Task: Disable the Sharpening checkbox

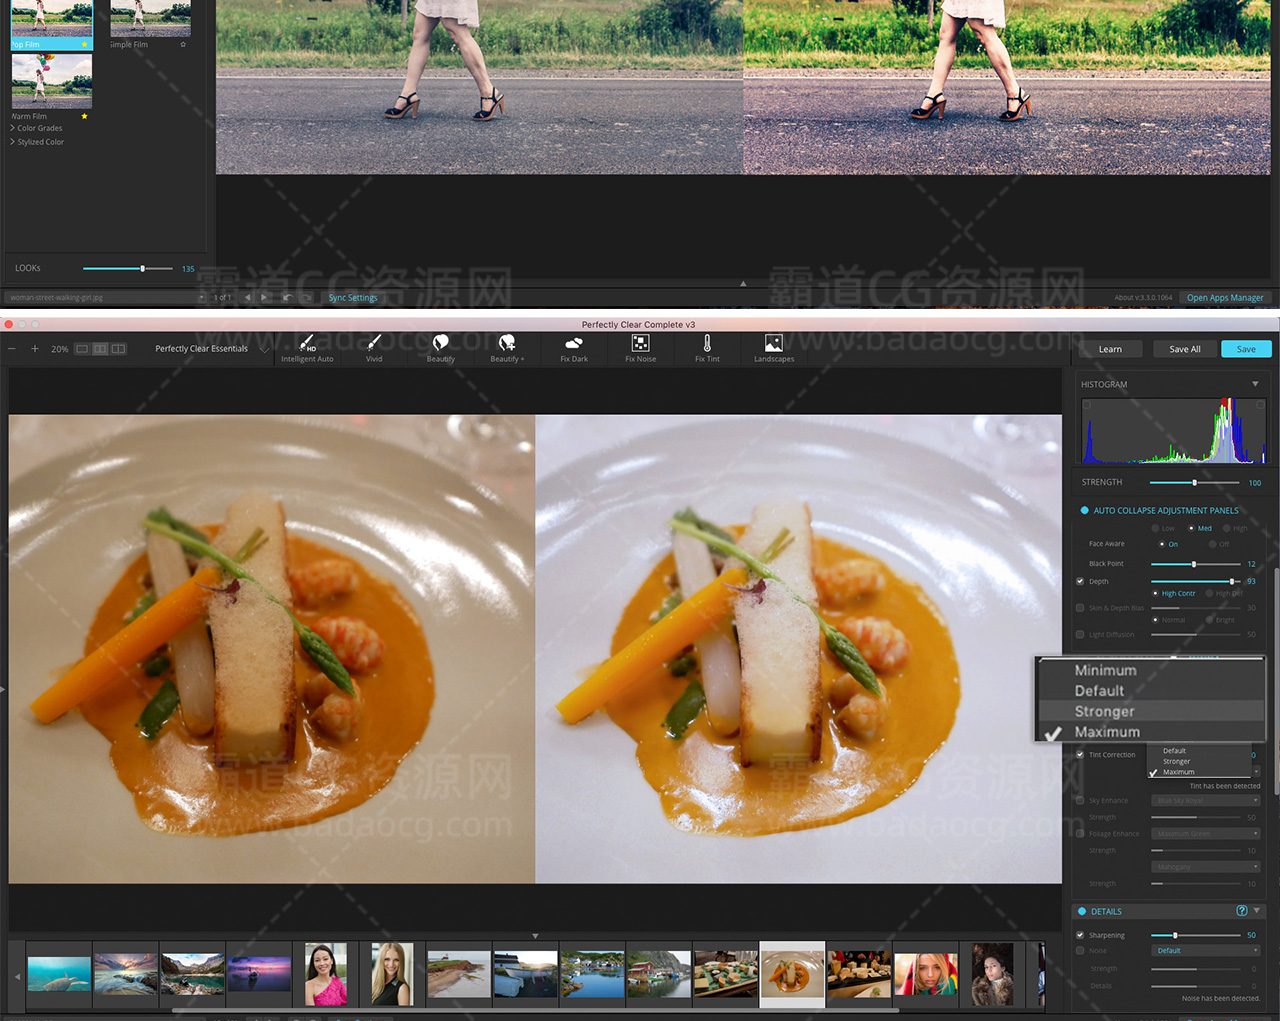Action: [x=1080, y=935]
